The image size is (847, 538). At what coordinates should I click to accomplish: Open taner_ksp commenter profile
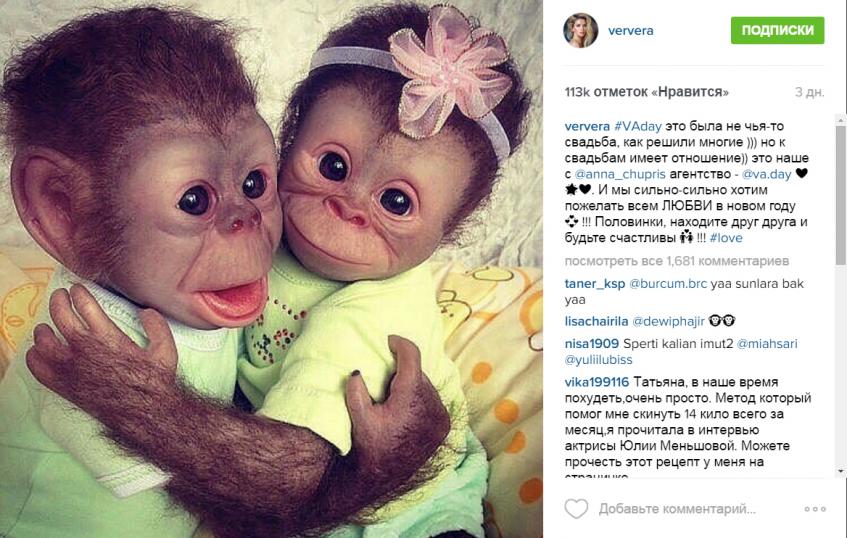(595, 284)
